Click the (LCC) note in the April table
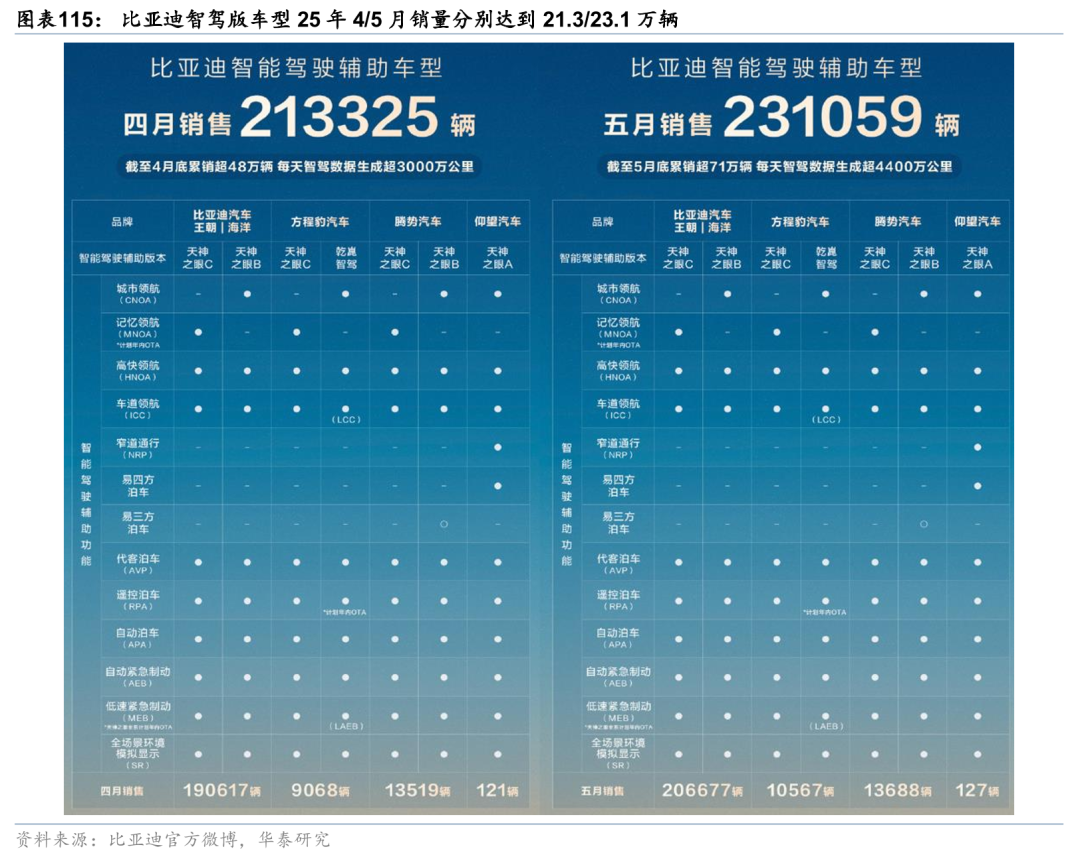 tap(346, 420)
